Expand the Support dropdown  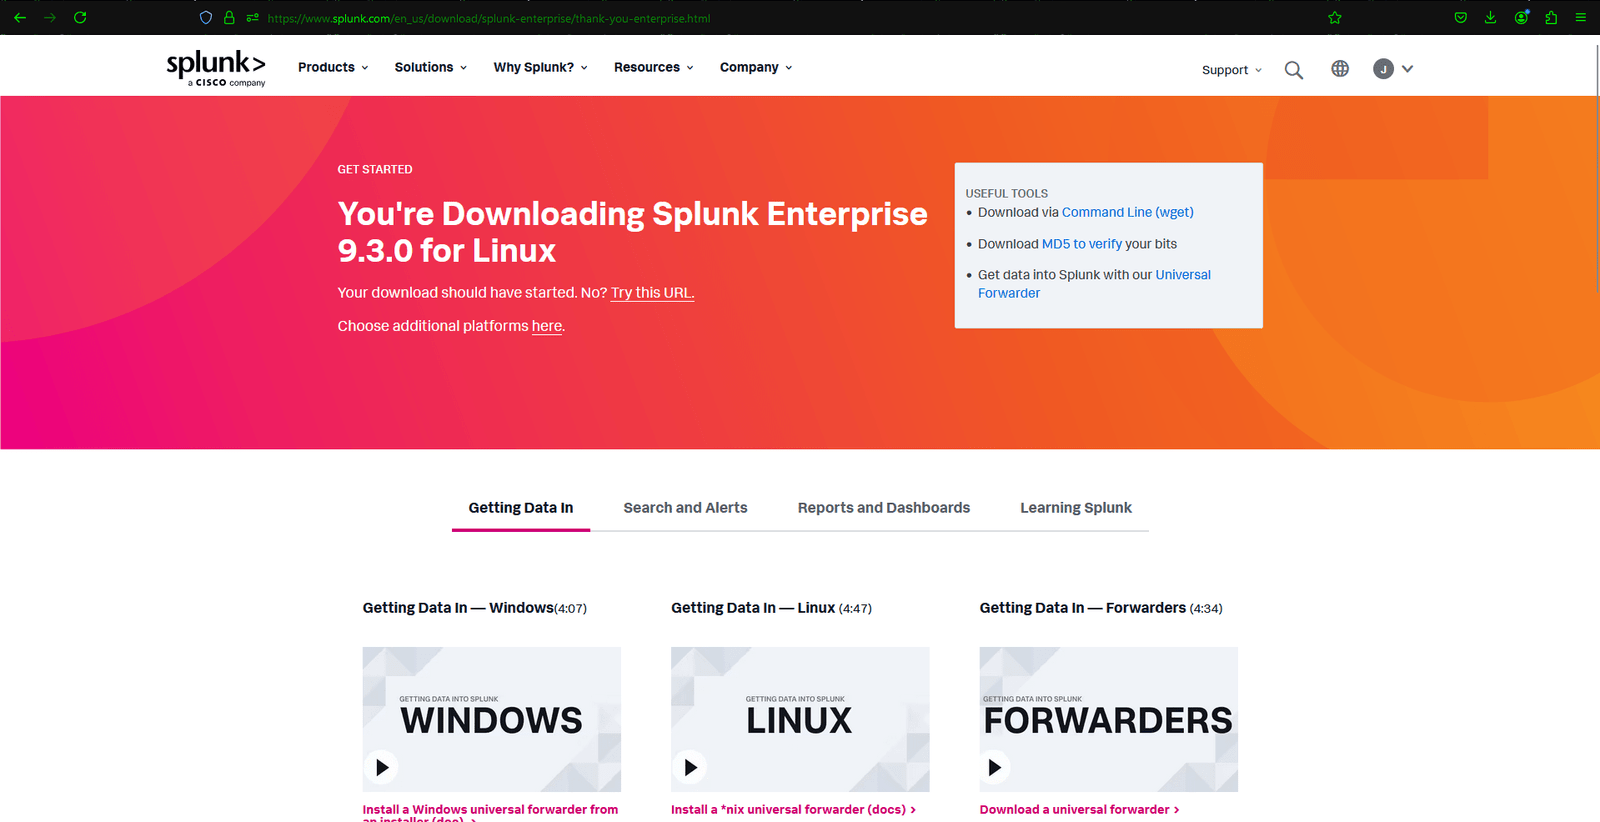(1232, 70)
